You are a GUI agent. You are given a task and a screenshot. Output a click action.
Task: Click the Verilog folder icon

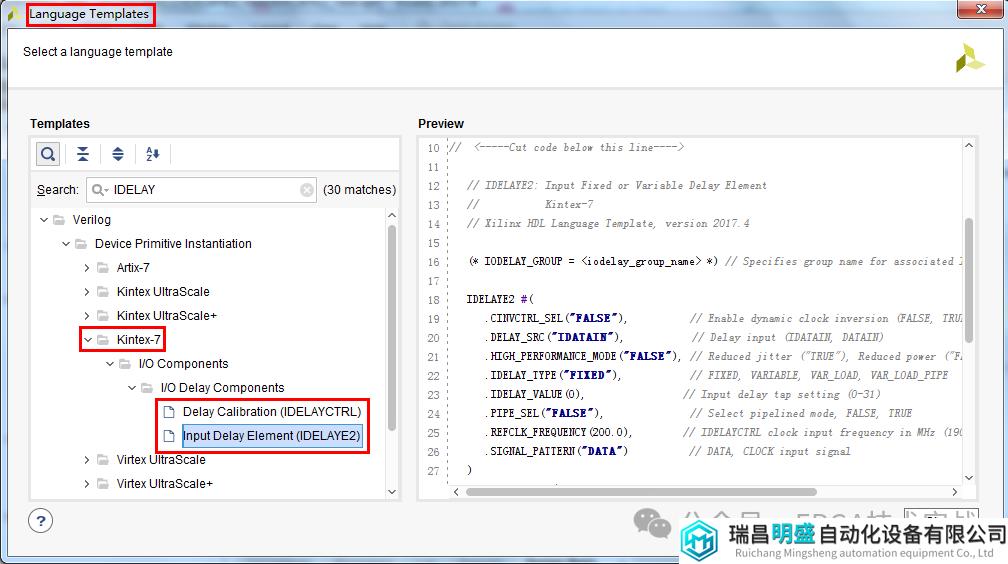[x=59, y=220]
